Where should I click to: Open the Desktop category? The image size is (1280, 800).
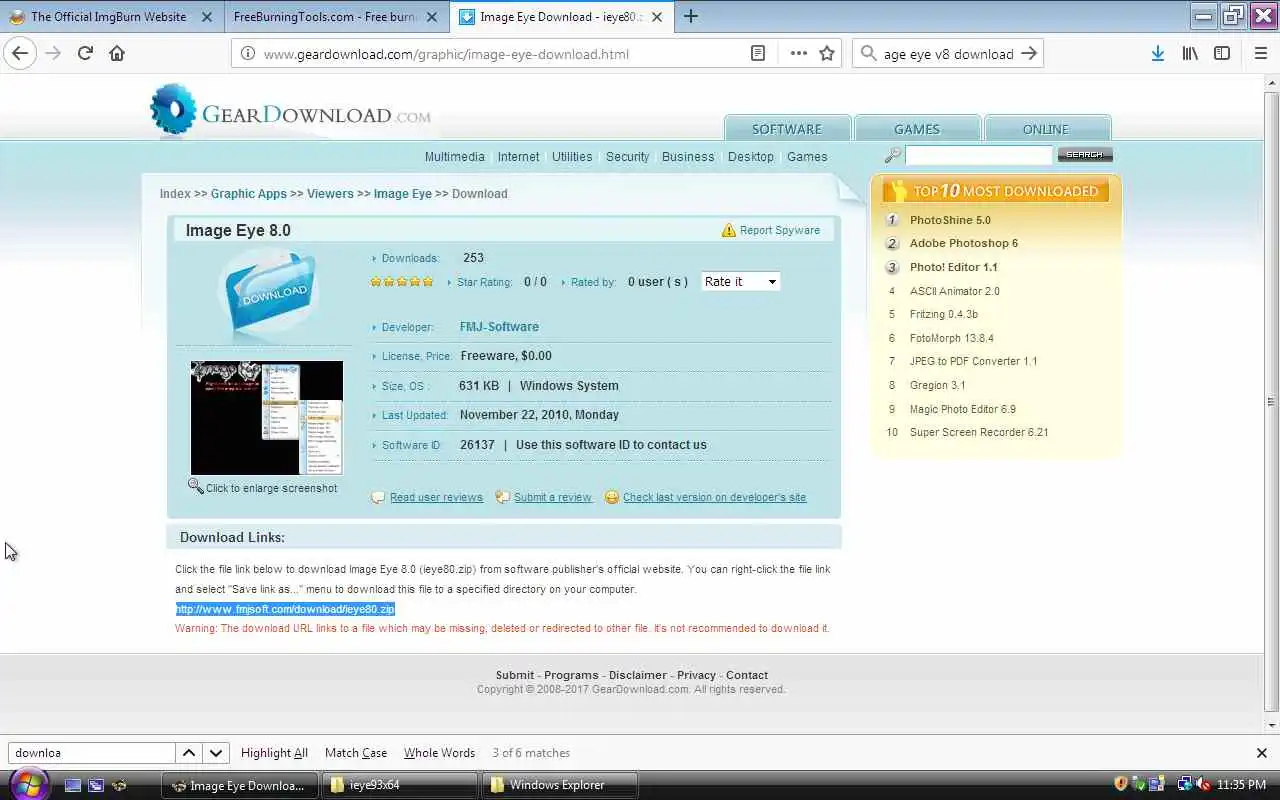(x=751, y=157)
